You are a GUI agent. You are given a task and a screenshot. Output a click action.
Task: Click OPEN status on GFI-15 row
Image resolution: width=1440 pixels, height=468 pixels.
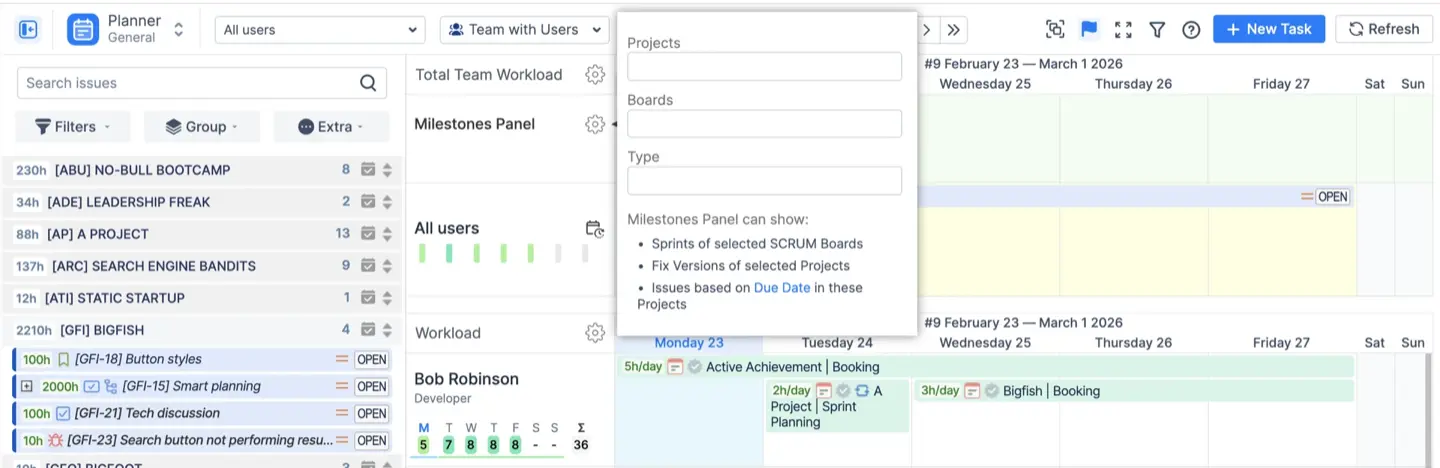coord(372,387)
